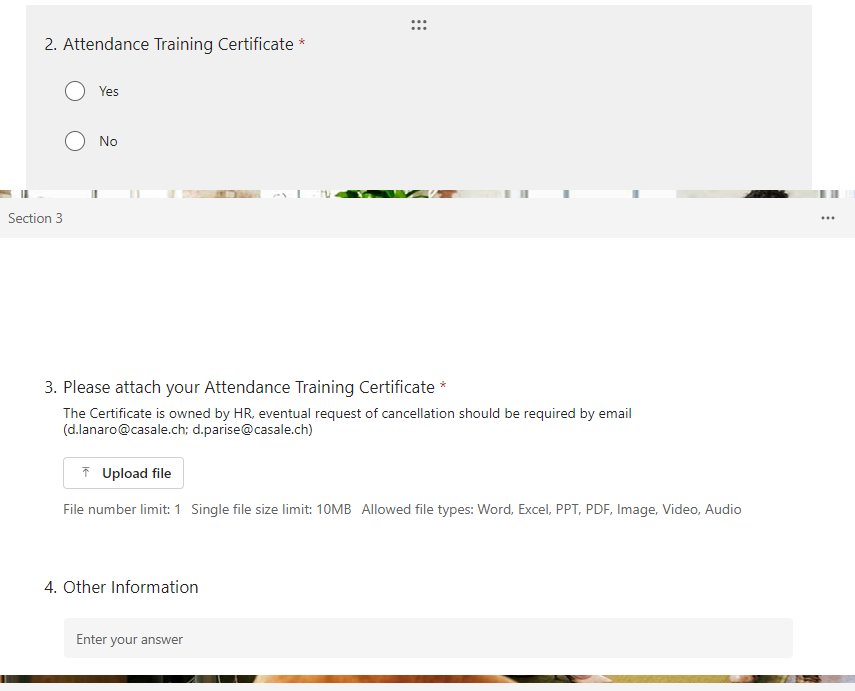The height and width of the screenshot is (691, 855).
Task: Click the Section 3 header label
Action: point(35,218)
